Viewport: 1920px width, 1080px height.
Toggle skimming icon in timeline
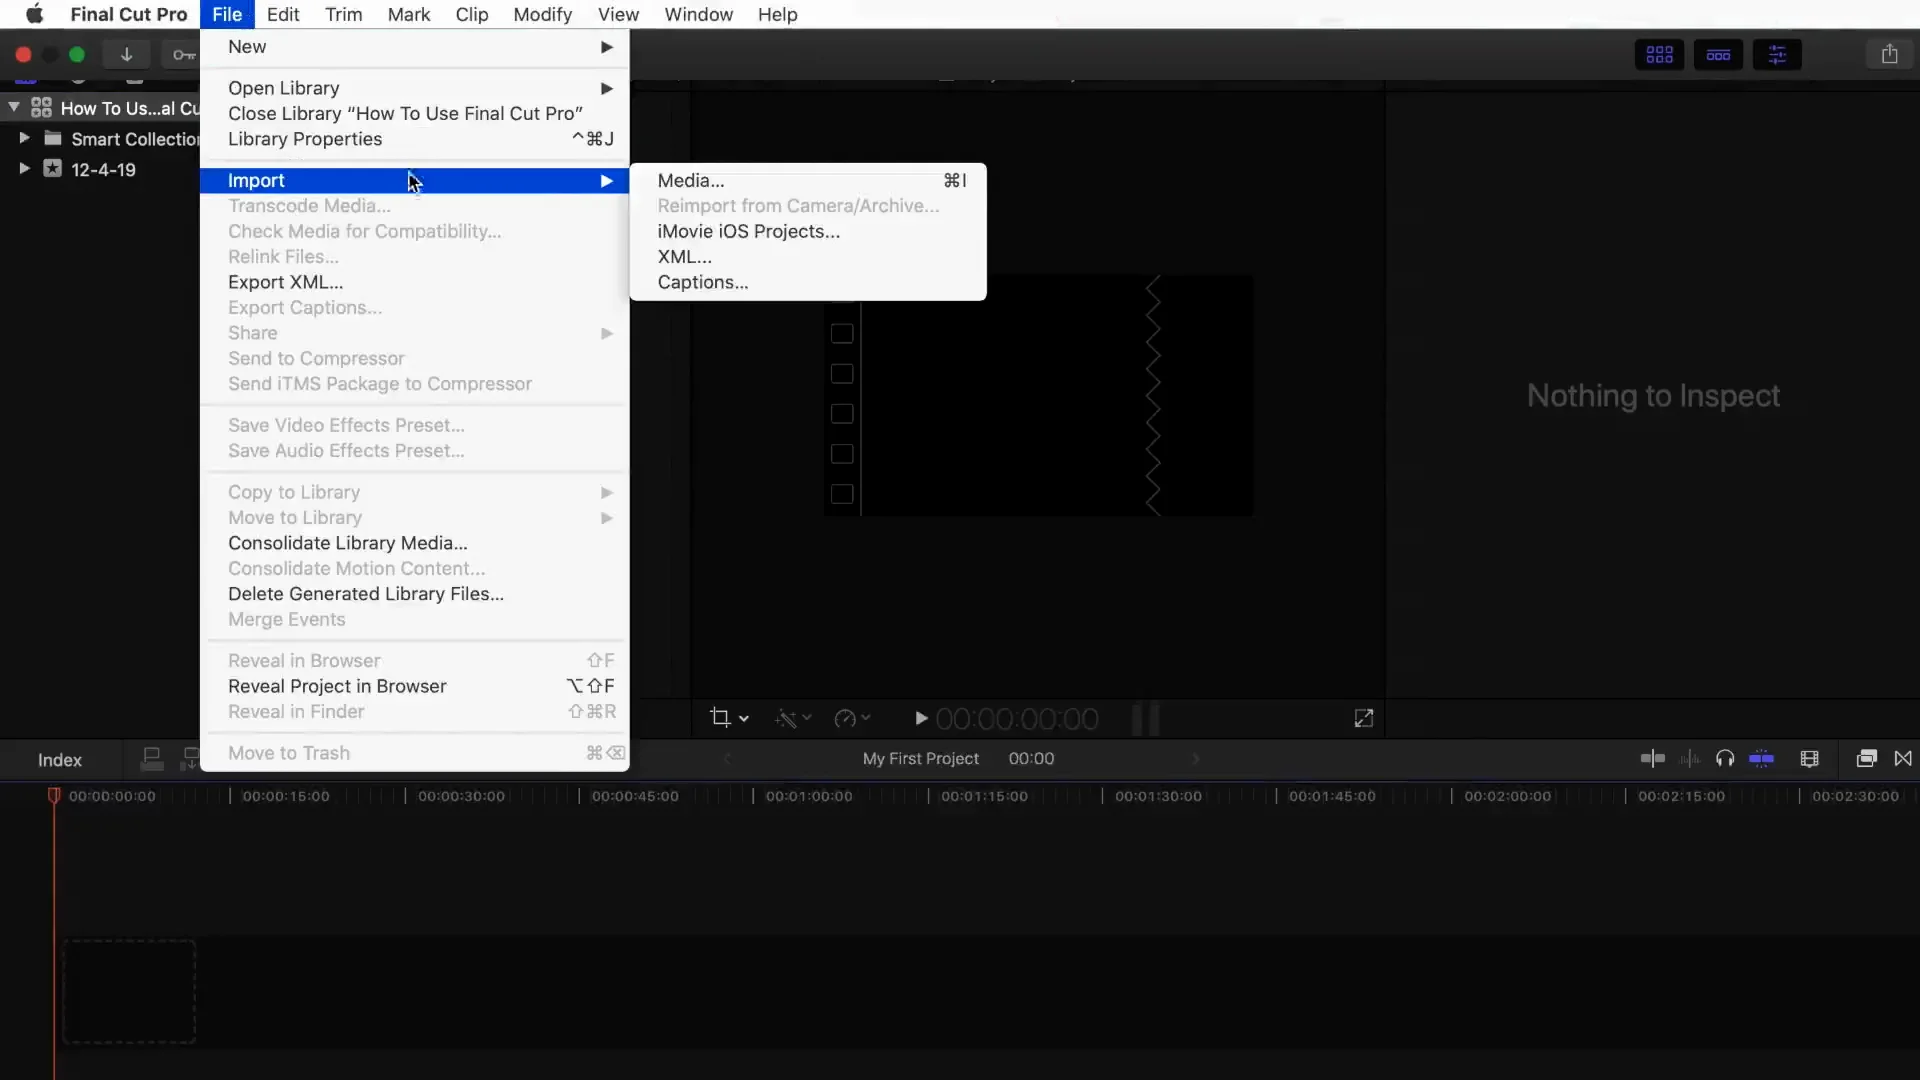[x=1653, y=759]
